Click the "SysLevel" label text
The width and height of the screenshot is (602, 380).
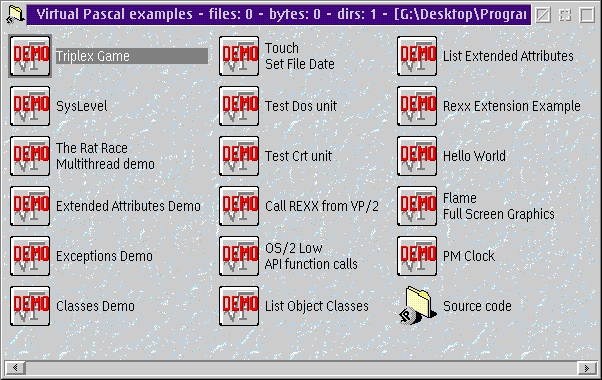click(x=82, y=106)
